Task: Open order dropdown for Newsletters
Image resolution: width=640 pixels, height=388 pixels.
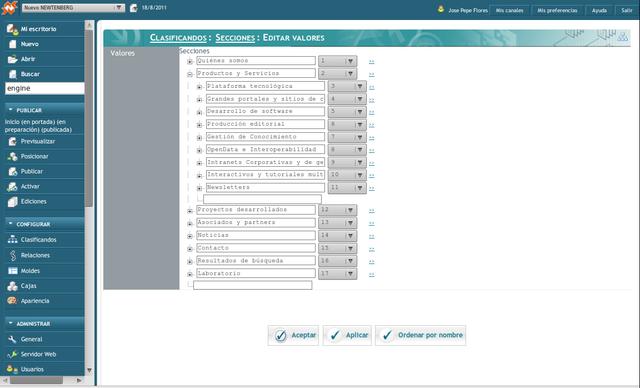Action: tap(347, 188)
